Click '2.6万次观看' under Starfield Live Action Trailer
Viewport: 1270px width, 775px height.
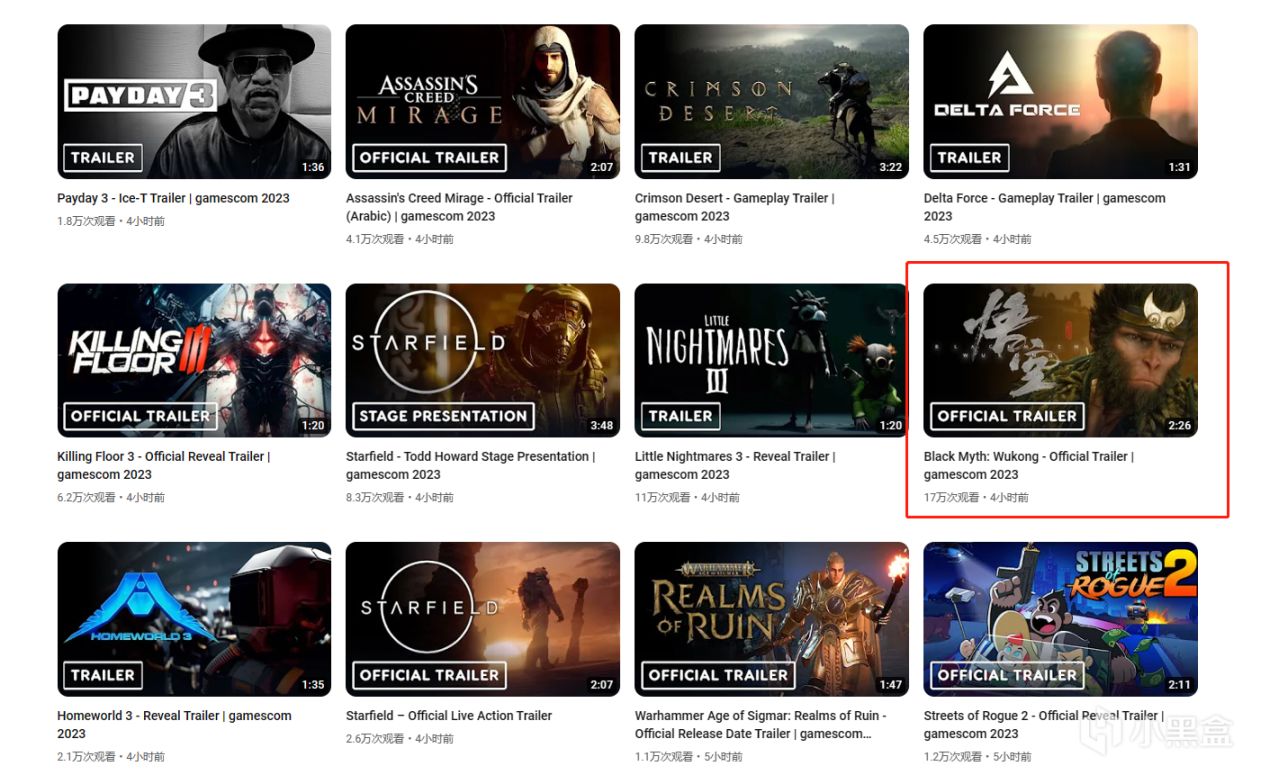click(x=376, y=739)
